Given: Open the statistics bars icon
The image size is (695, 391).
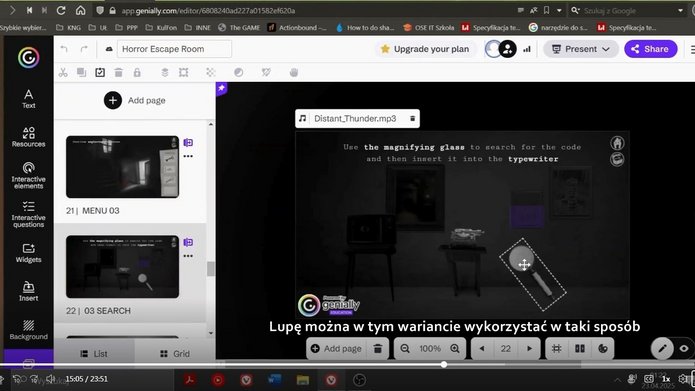Looking at the screenshot, I should (527, 49).
